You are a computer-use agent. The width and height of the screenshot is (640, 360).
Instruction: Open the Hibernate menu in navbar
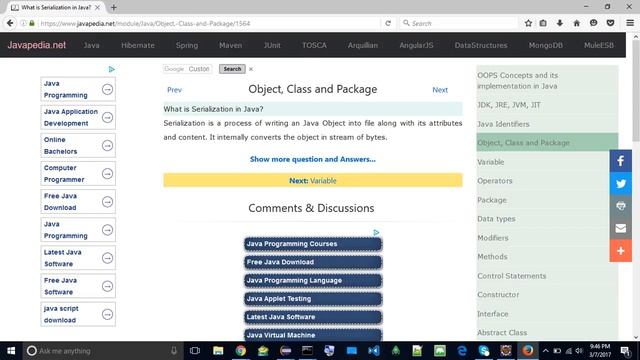(138, 45)
